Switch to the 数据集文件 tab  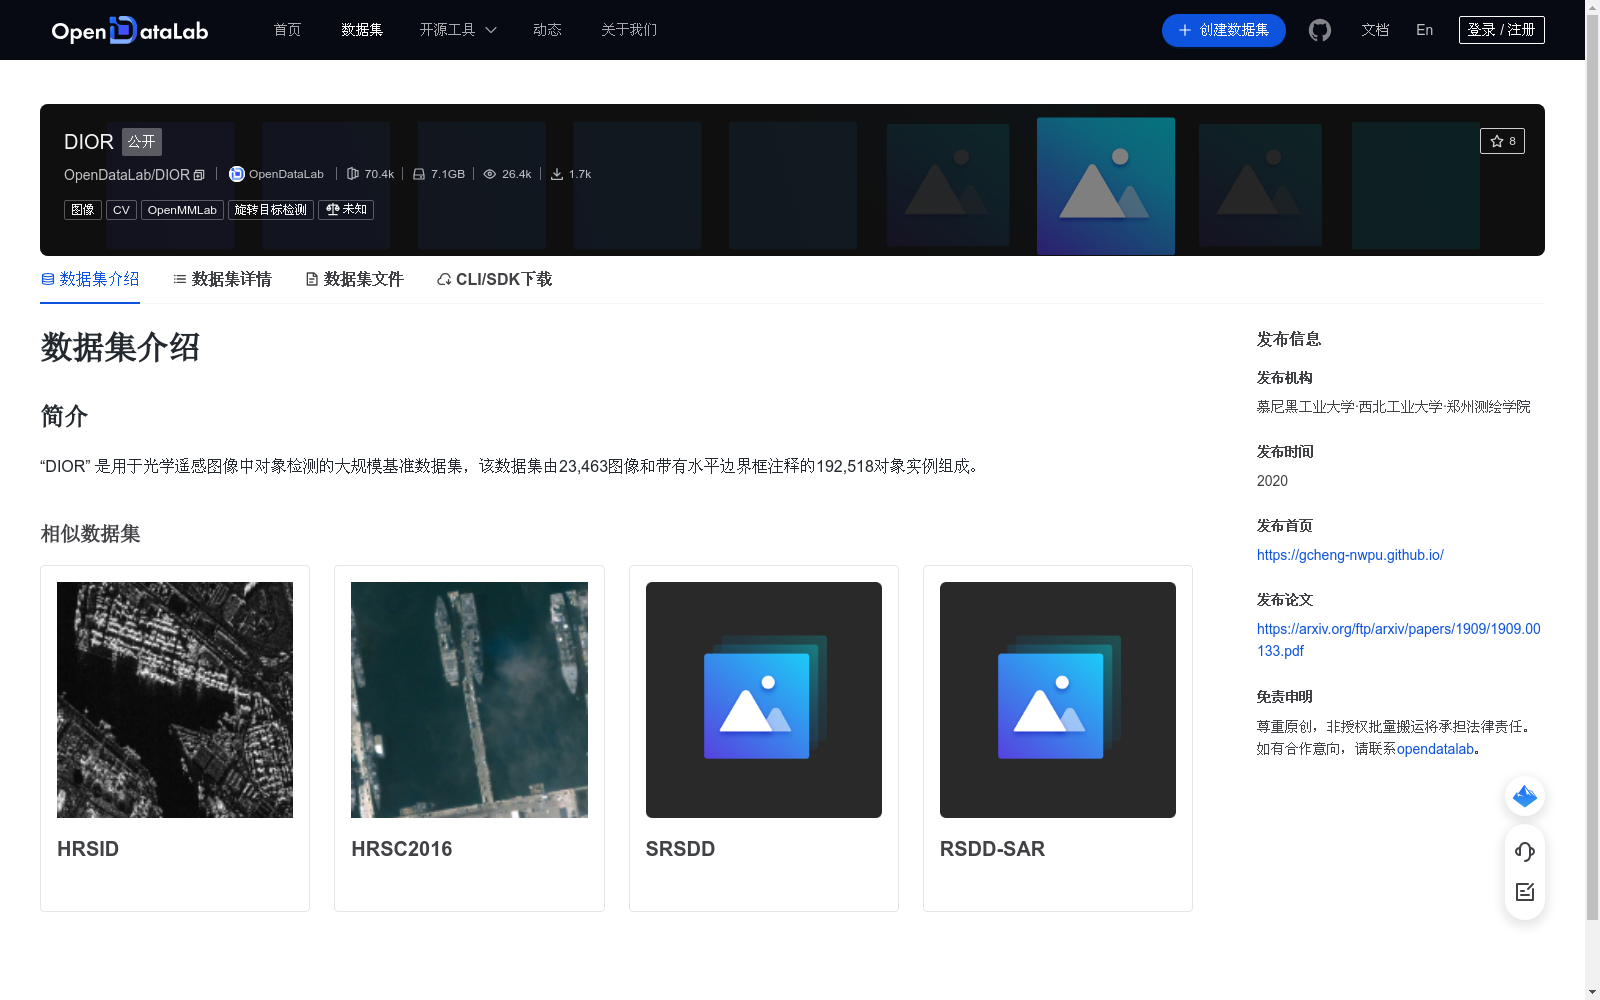(x=354, y=279)
